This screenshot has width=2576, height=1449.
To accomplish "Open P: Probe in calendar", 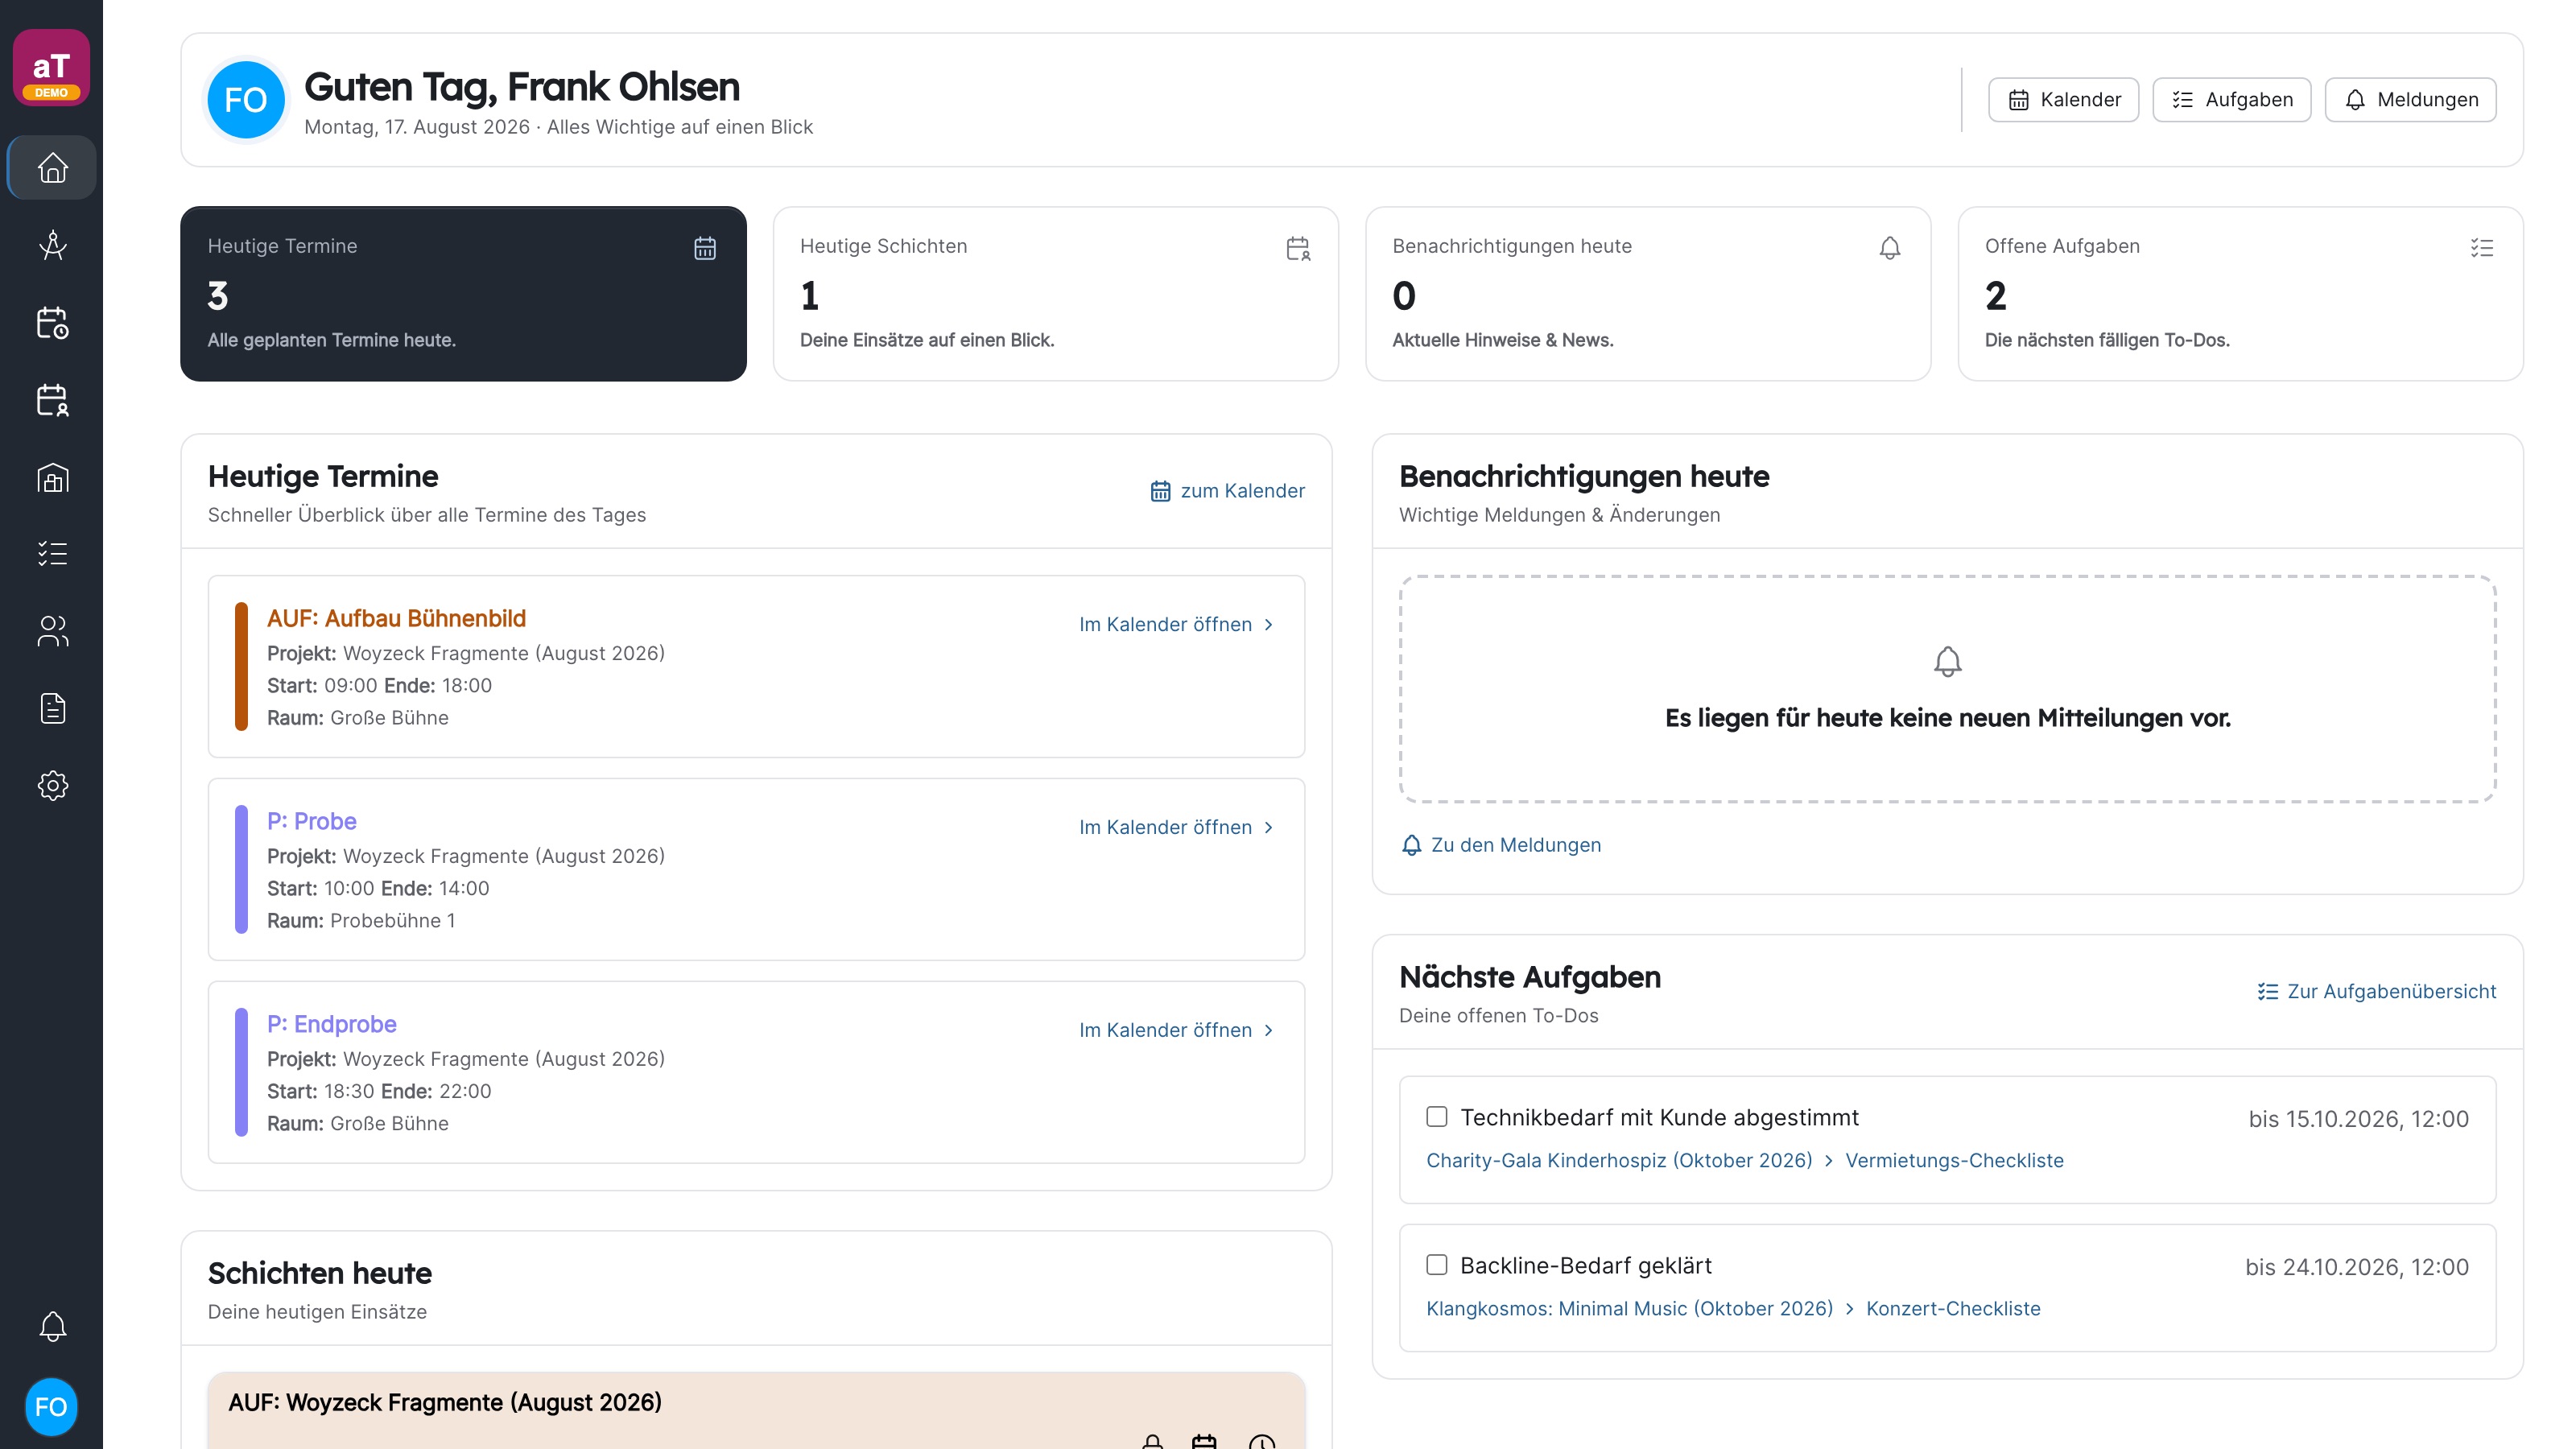I will [x=1177, y=827].
